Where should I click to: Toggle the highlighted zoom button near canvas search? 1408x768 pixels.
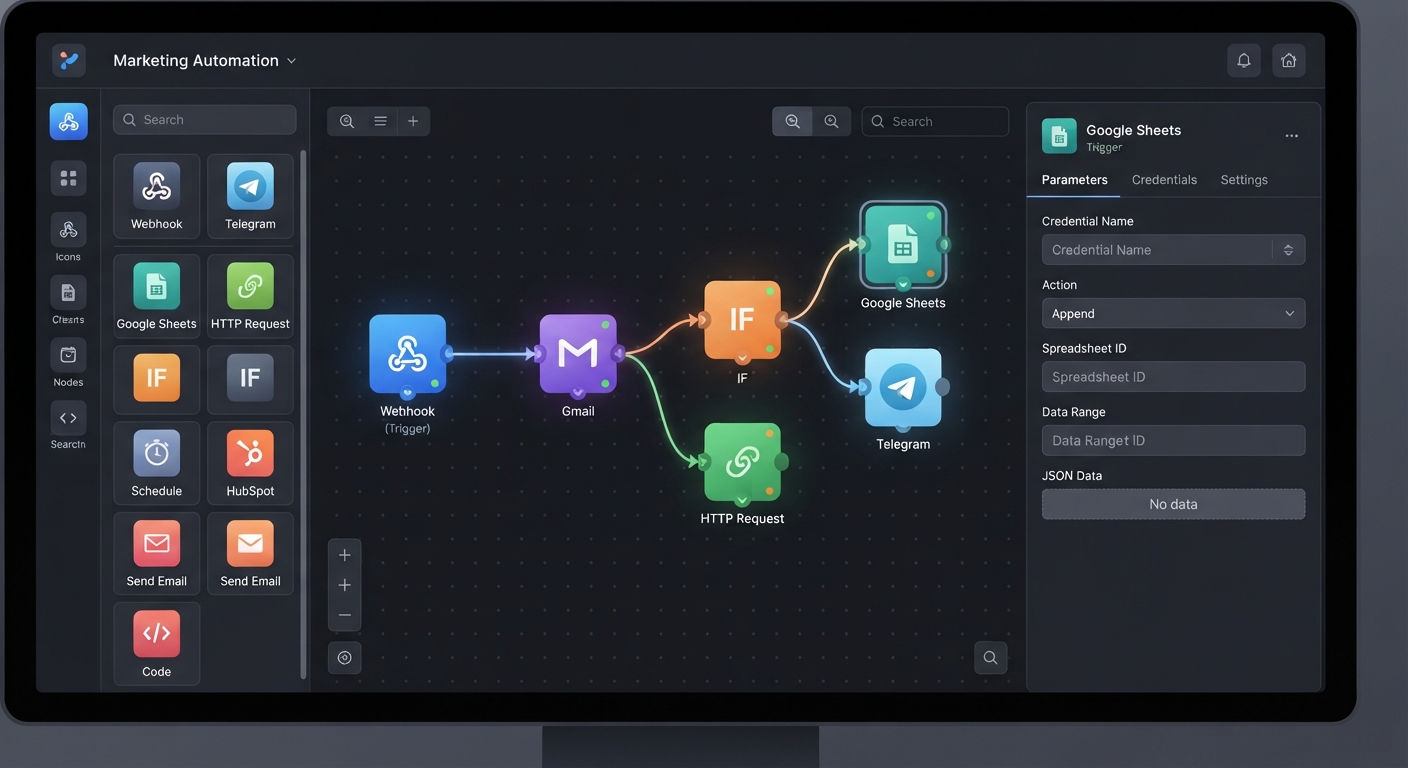click(x=792, y=121)
